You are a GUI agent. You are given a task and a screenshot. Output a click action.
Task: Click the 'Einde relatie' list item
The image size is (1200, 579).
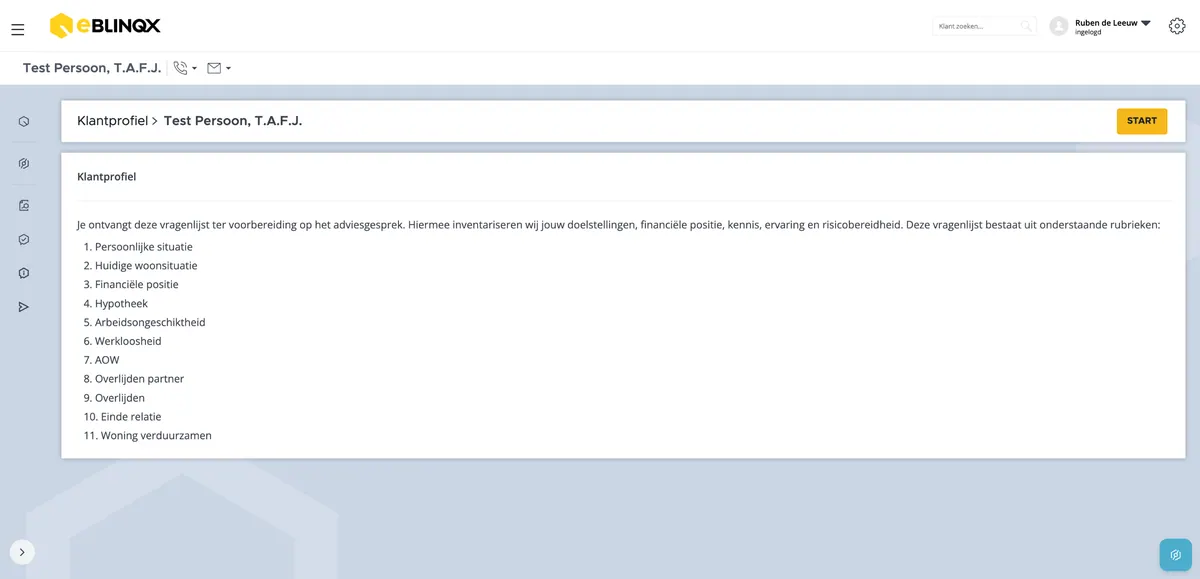pyautogui.click(x=131, y=417)
